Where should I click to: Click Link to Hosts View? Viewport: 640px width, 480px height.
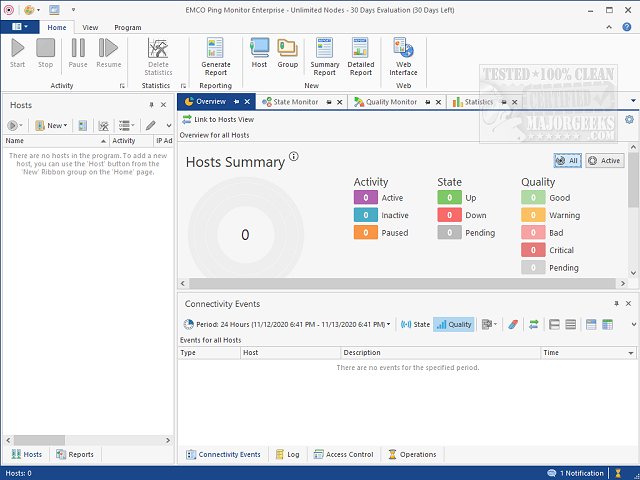point(217,119)
